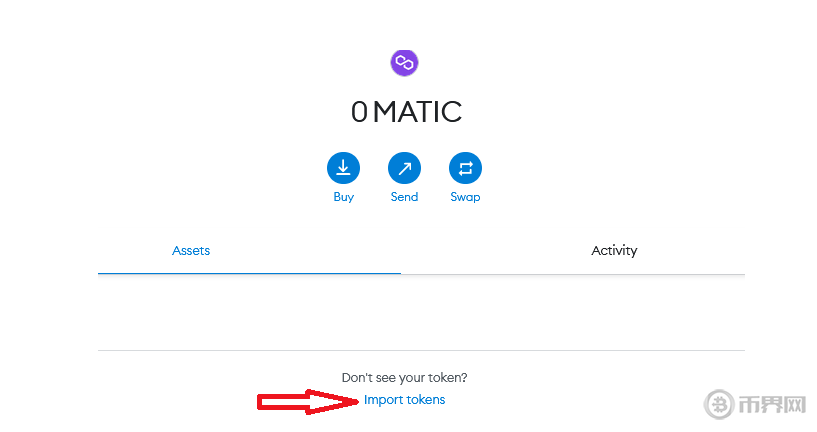Click the Import tokens link
The height and width of the screenshot is (432, 817).
[x=404, y=400]
